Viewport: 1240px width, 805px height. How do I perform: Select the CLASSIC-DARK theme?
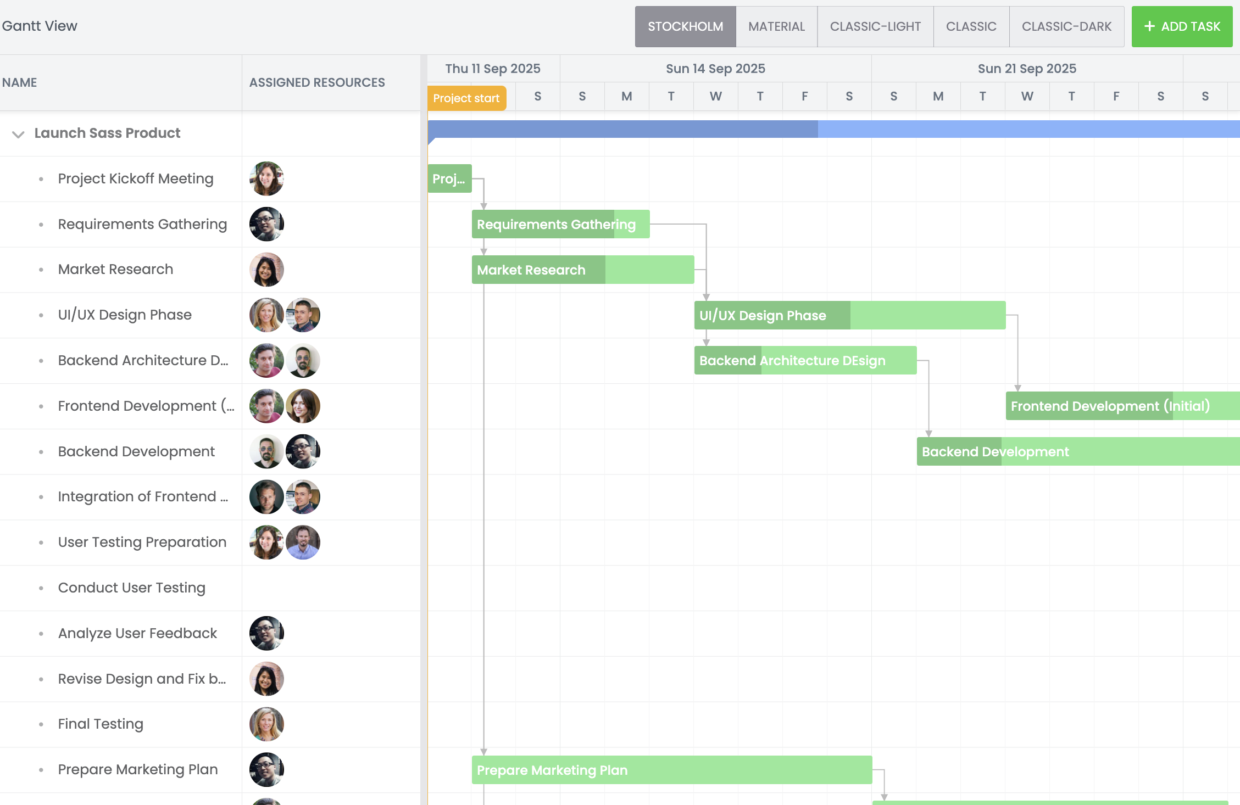(x=1067, y=26)
